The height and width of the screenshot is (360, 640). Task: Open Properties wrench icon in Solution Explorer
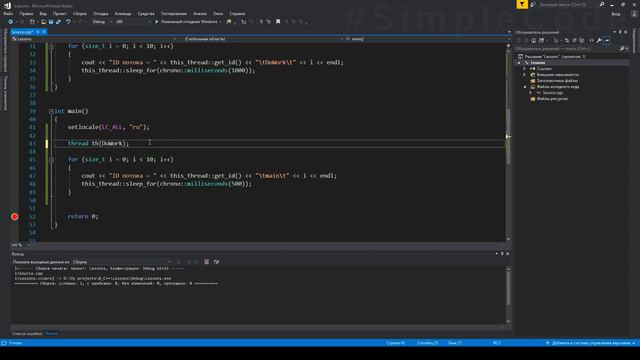click(599, 40)
